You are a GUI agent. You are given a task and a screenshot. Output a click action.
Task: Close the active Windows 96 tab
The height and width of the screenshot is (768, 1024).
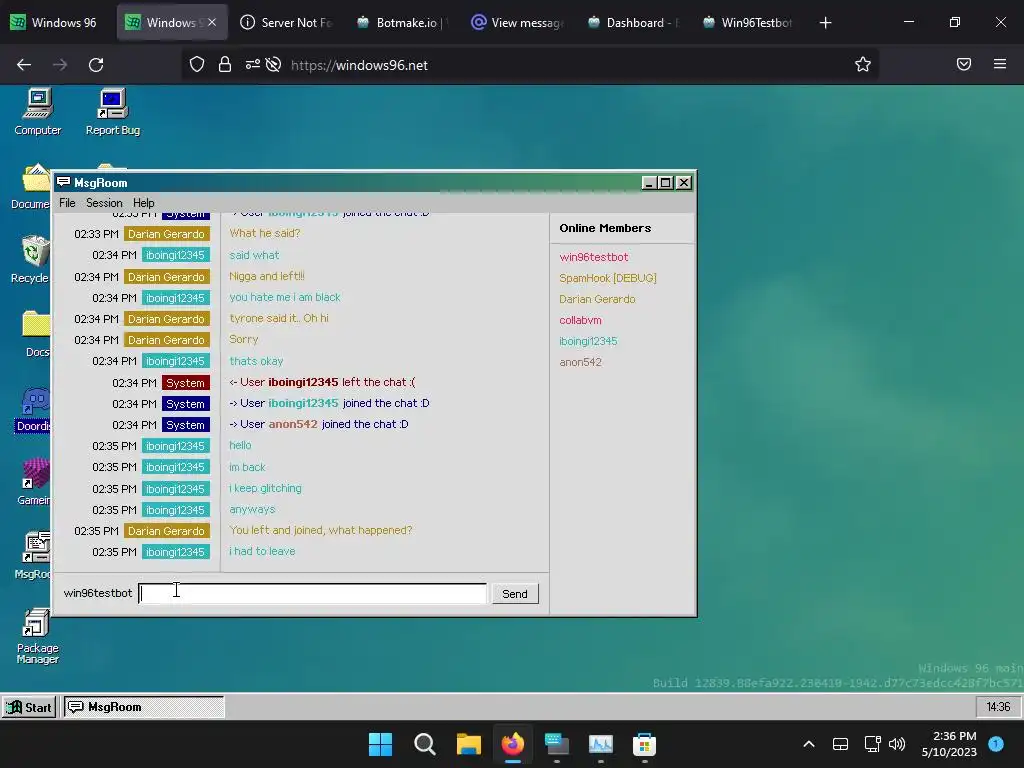212,22
